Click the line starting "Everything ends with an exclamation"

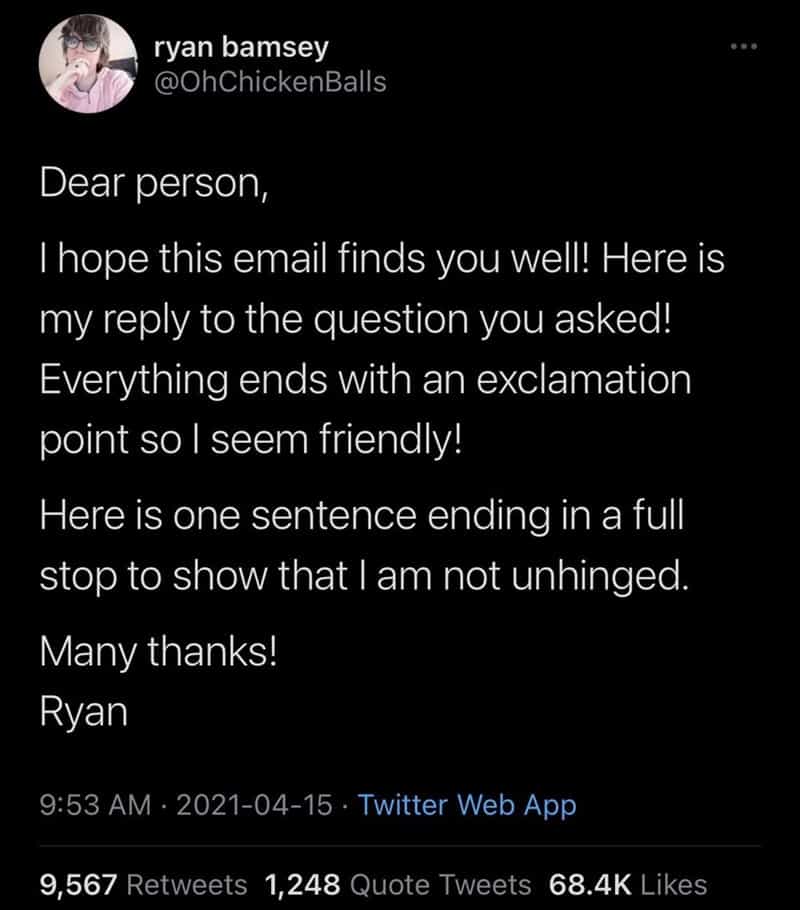pos(365,379)
